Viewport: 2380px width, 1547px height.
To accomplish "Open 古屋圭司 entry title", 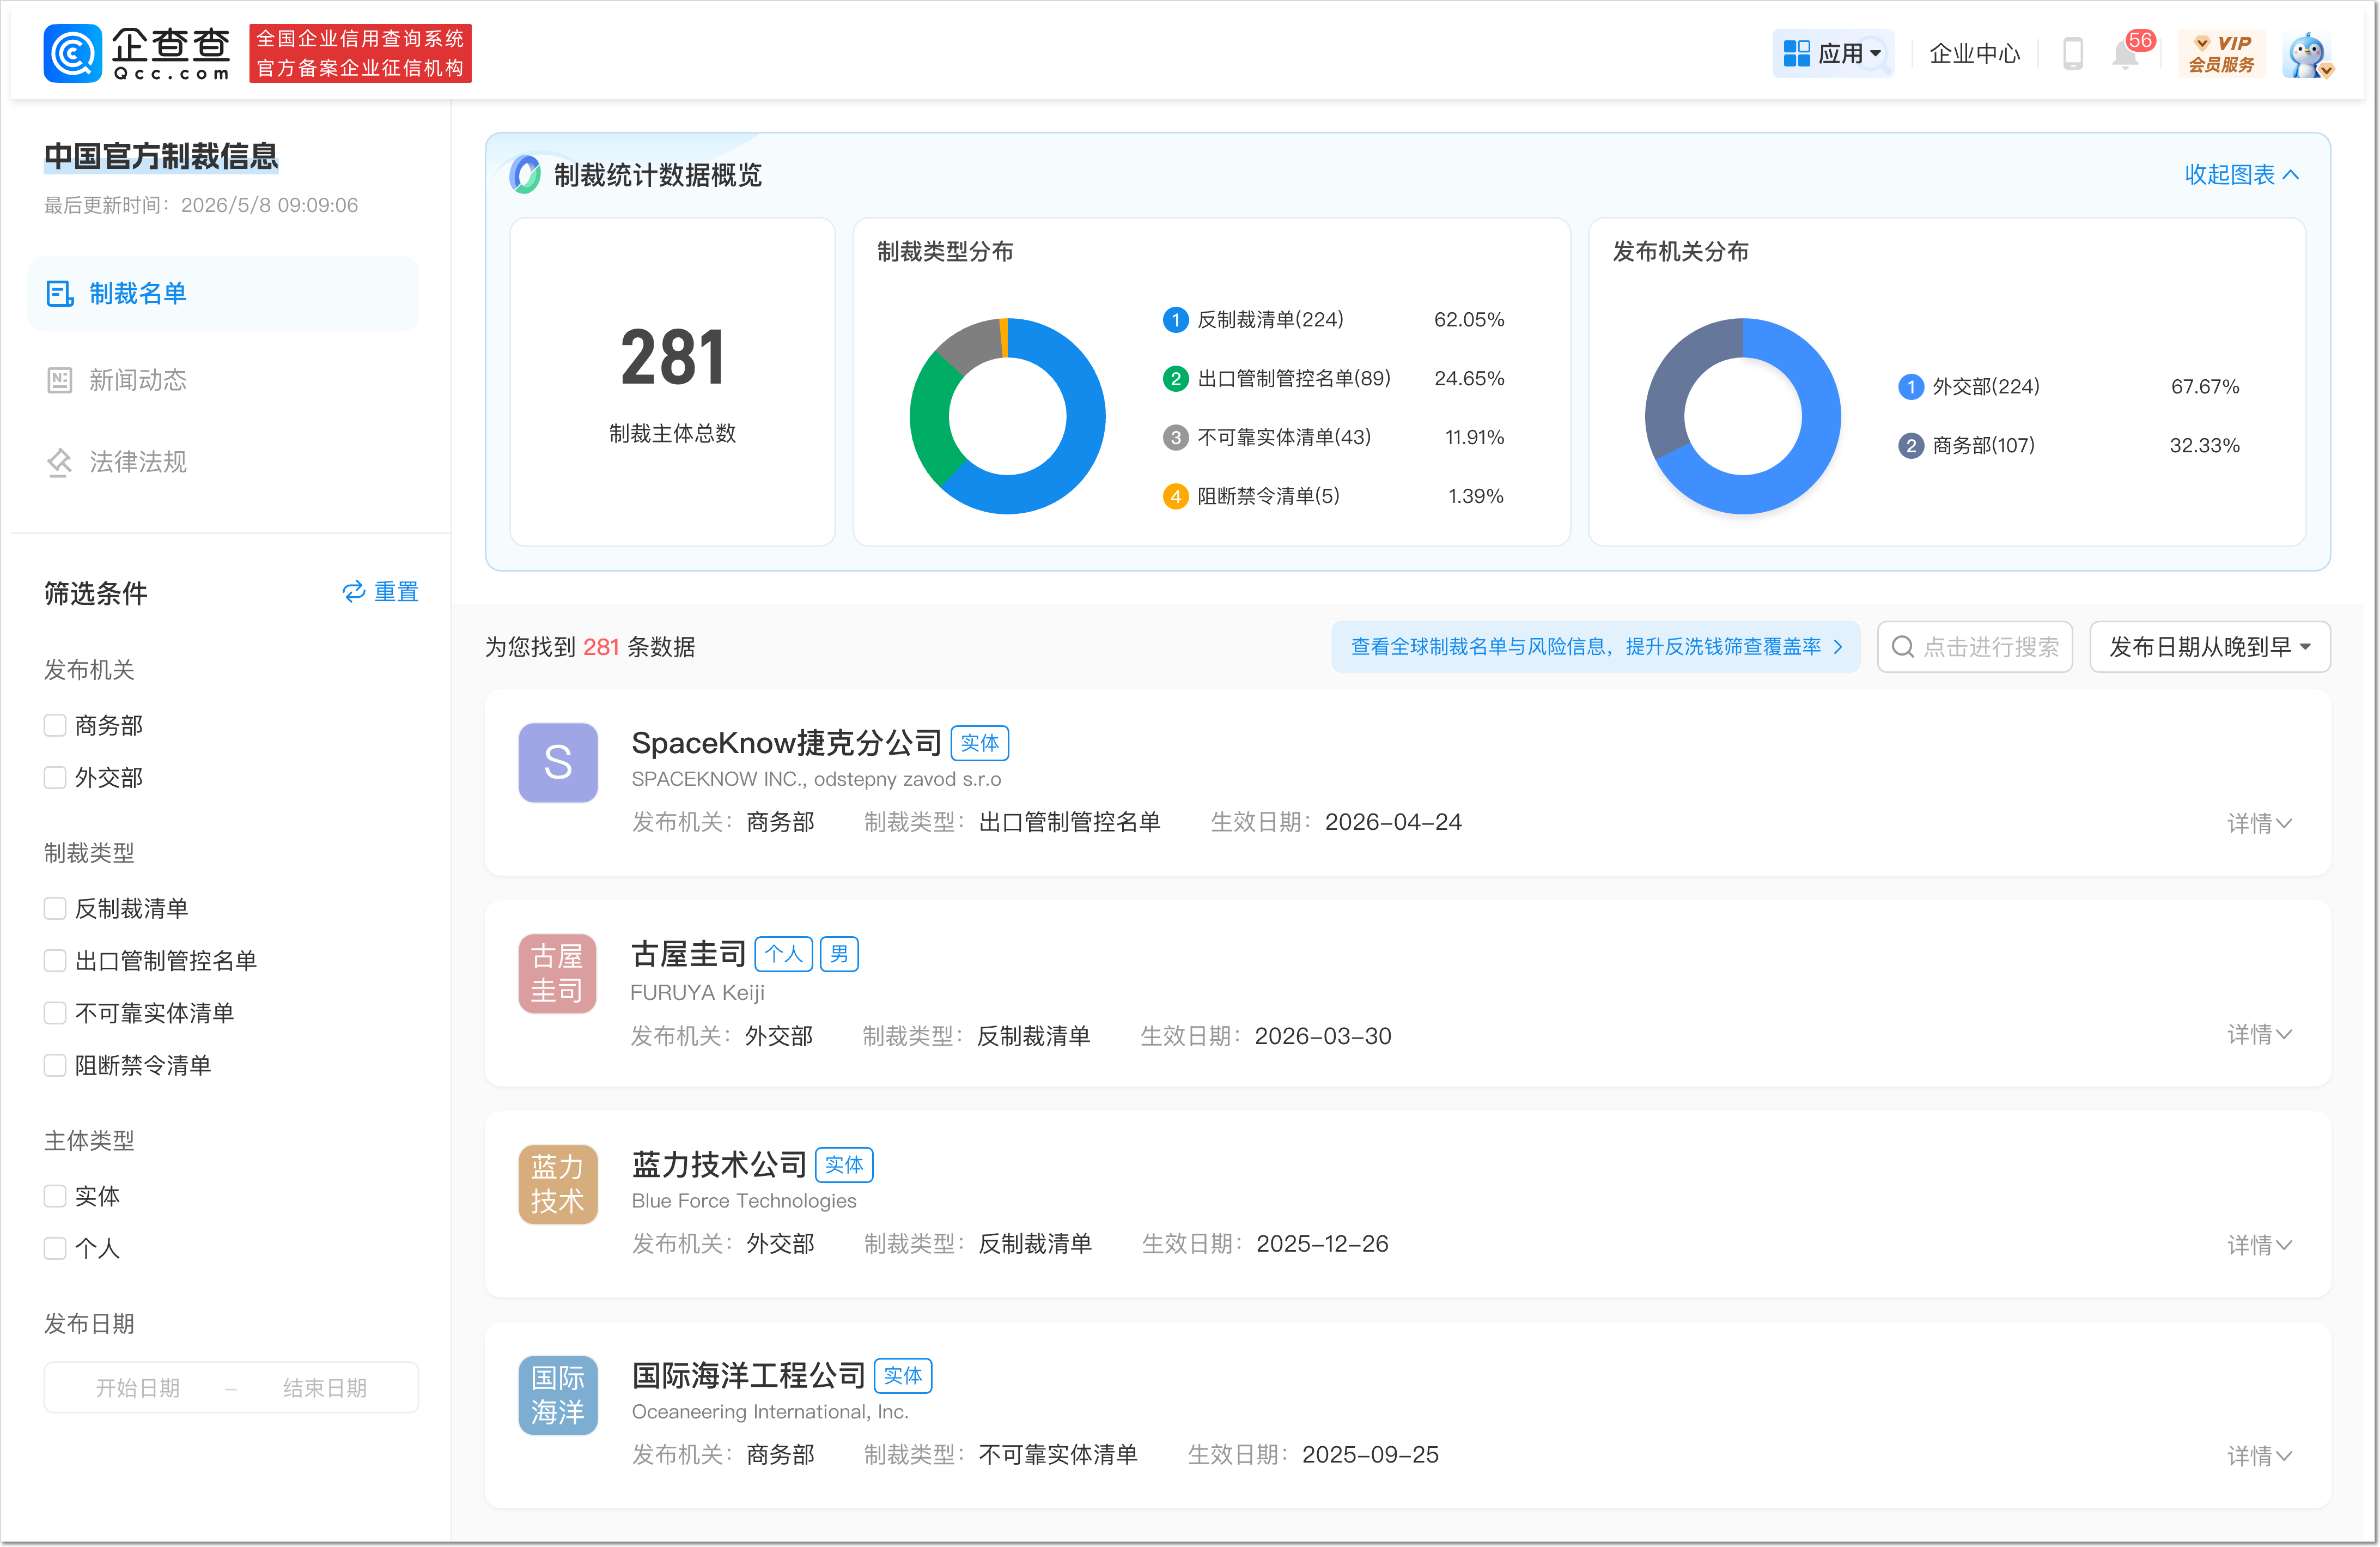I will coord(688,954).
